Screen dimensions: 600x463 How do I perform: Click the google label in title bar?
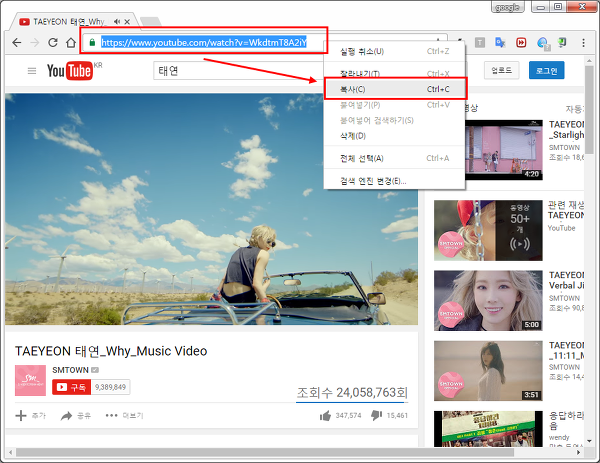(x=507, y=7)
